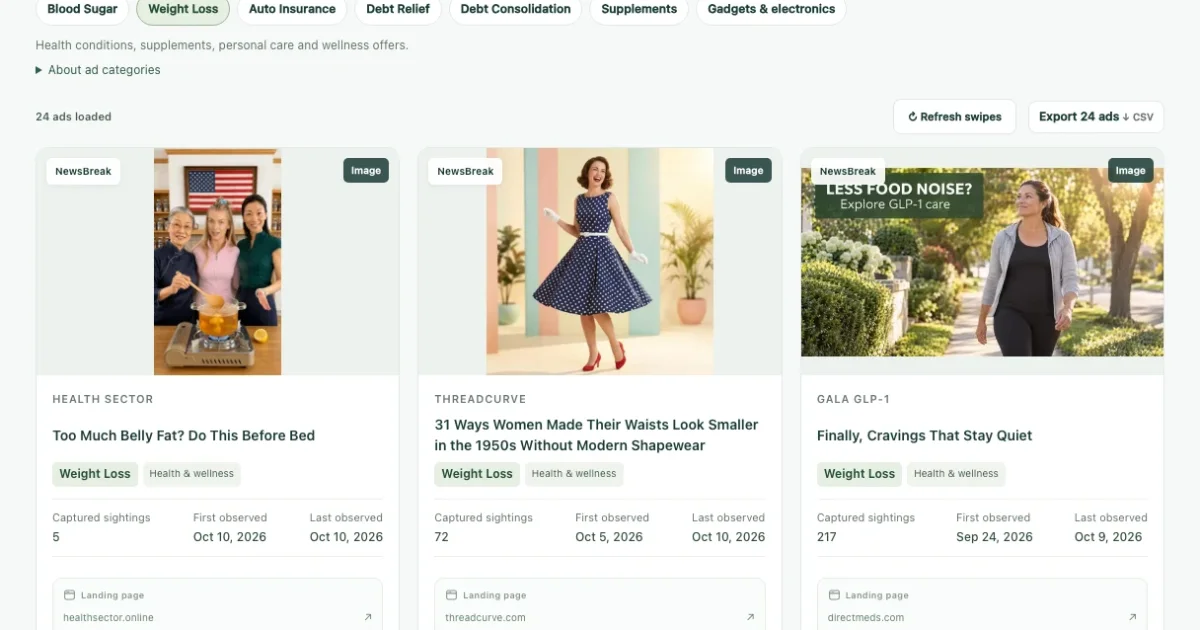
Task: Open external arrow for threadcurve.com landing page
Action: point(750,617)
